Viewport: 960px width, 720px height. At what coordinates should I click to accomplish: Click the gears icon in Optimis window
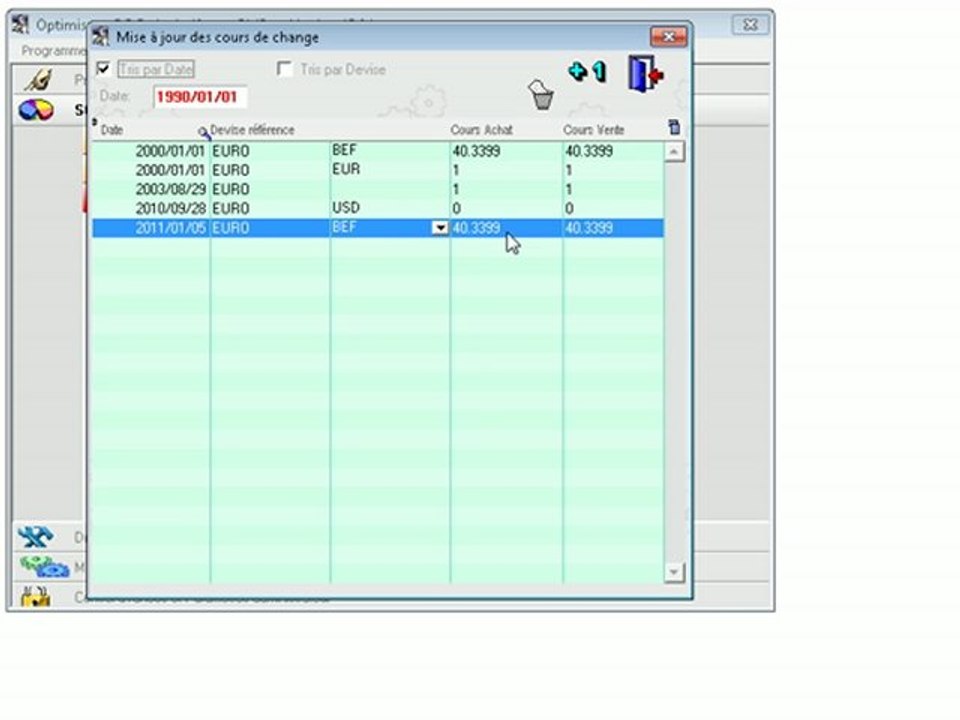[x=44, y=567]
